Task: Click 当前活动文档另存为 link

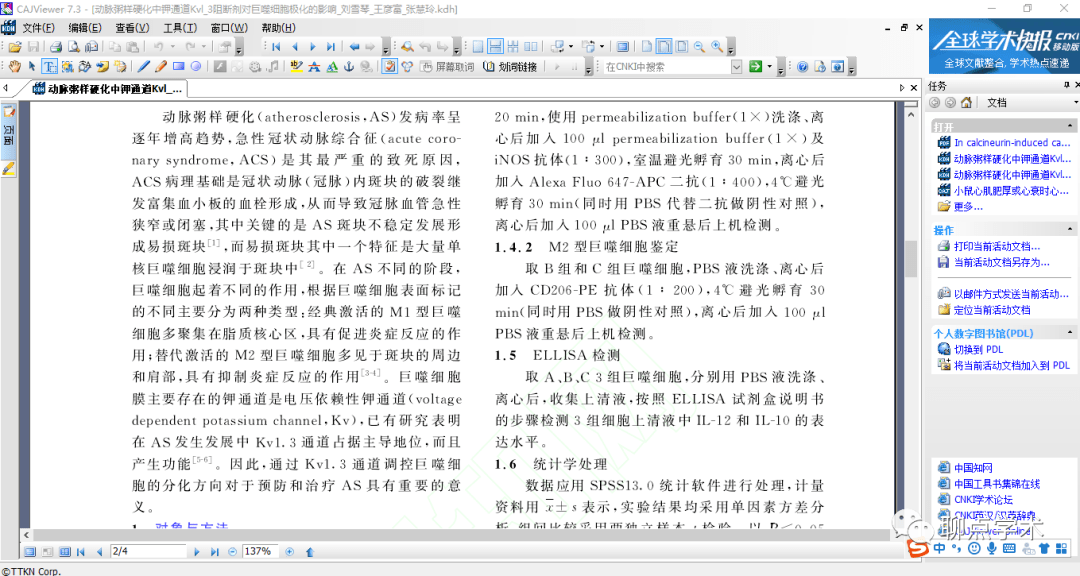Action: pyautogui.click(x=1001, y=263)
